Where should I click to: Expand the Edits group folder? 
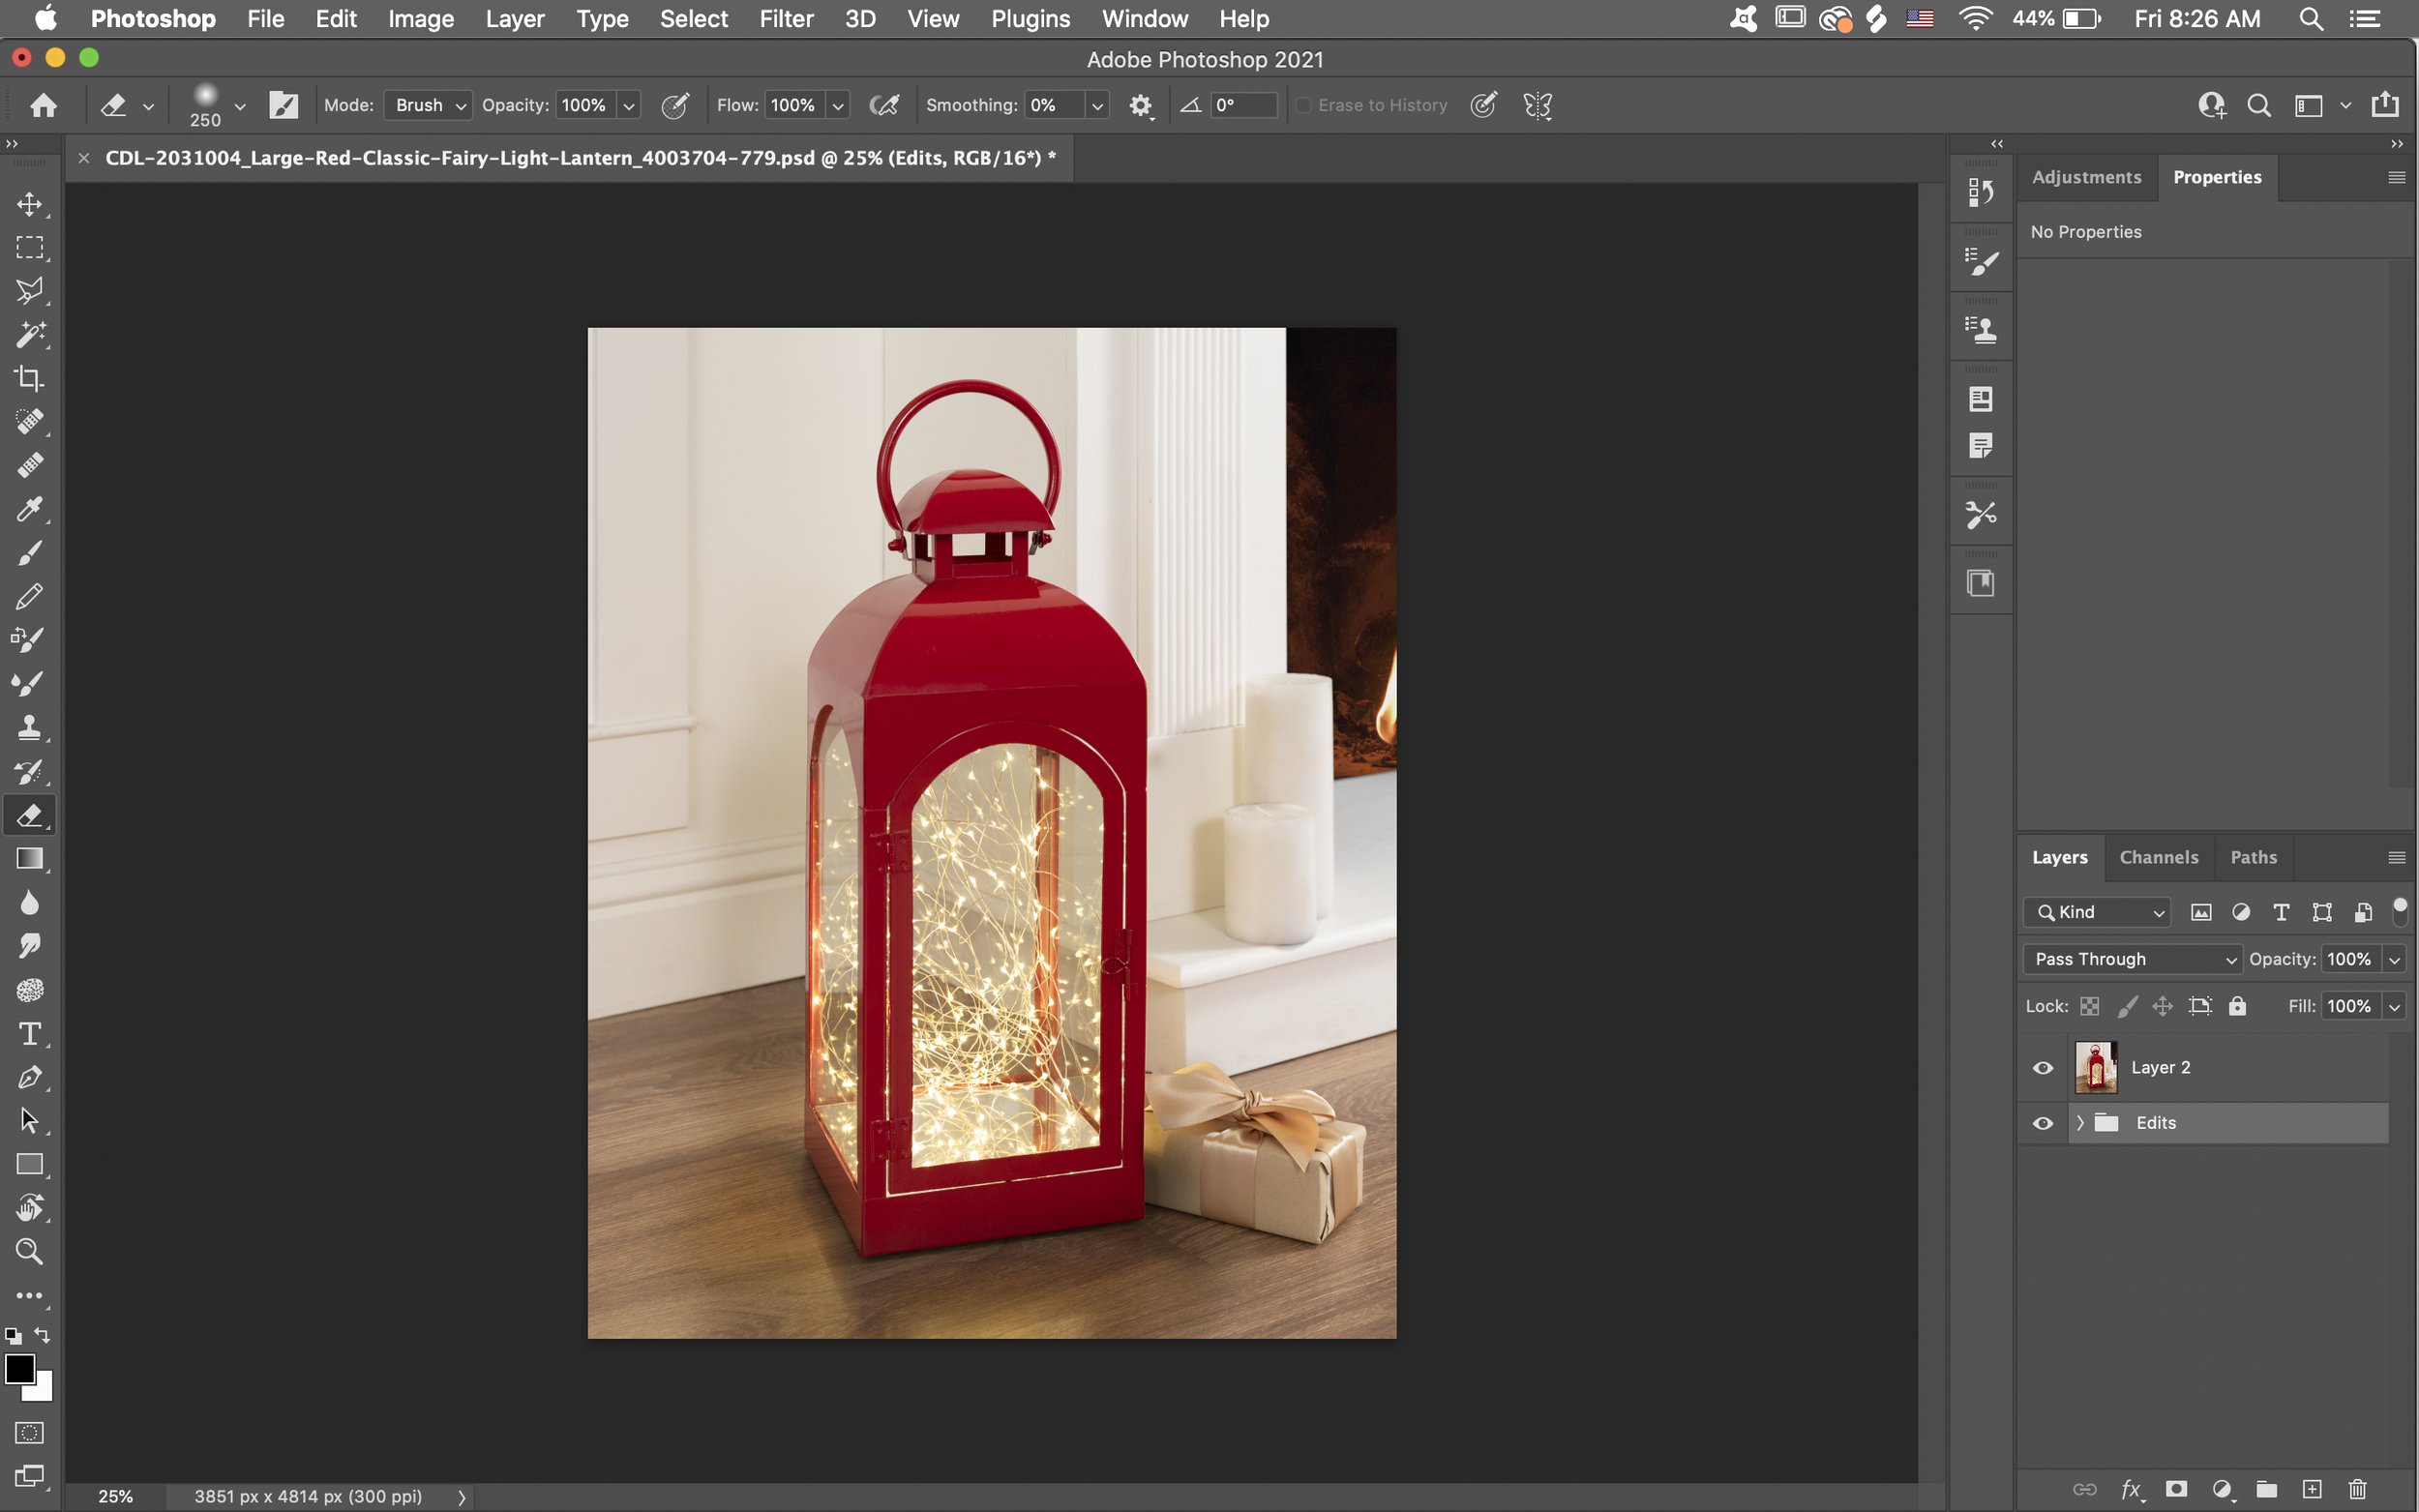pos(2080,1123)
